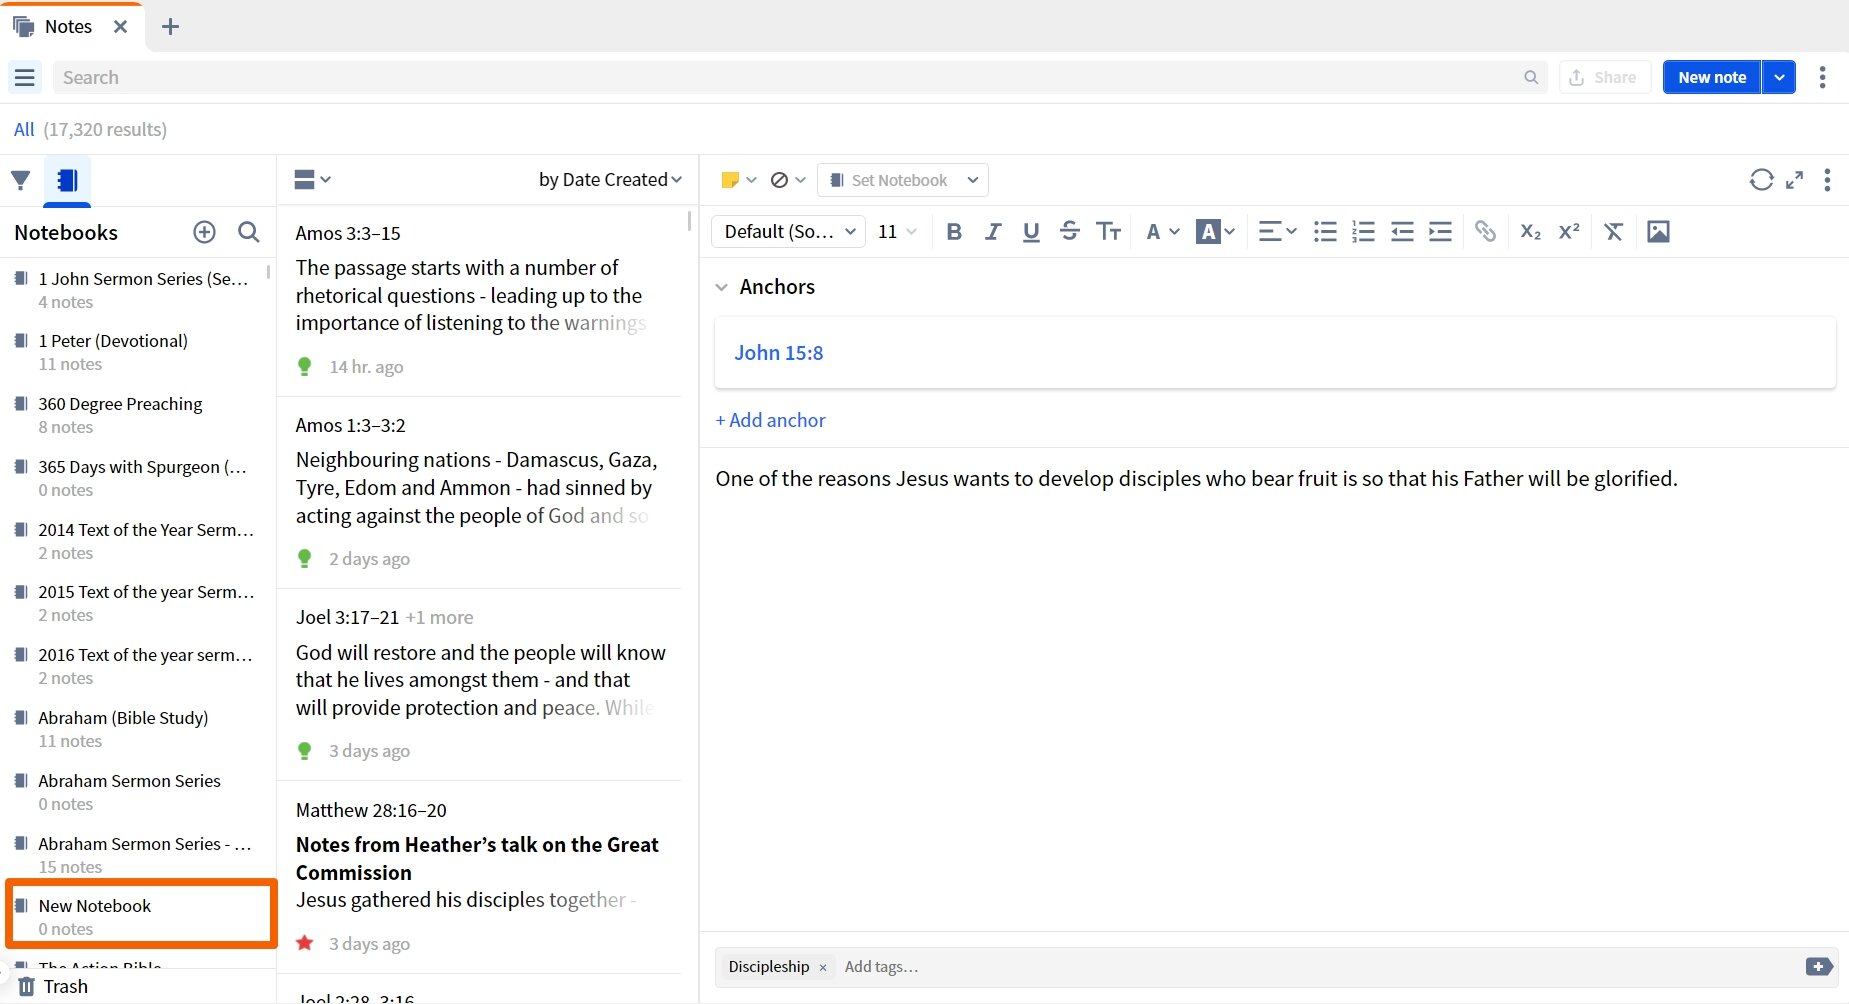Insert a bulleted list
Image resolution: width=1849 pixels, height=1004 pixels.
coord(1325,232)
